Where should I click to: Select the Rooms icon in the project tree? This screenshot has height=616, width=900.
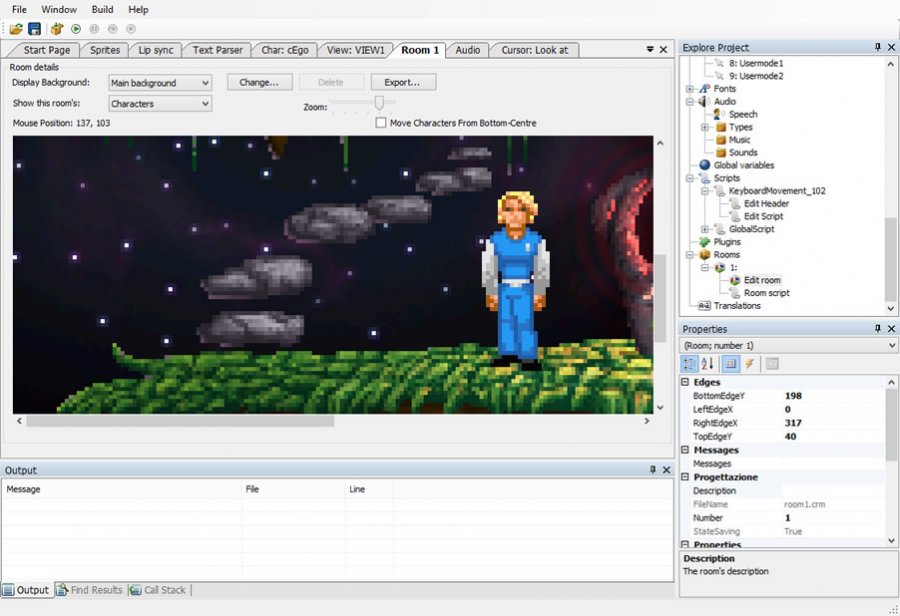[x=705, y=254]
